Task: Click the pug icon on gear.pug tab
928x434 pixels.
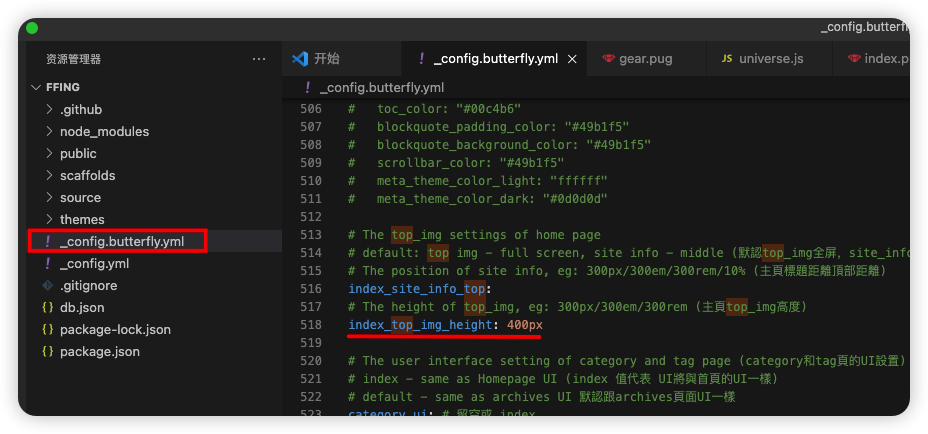Action: [608, 59]
